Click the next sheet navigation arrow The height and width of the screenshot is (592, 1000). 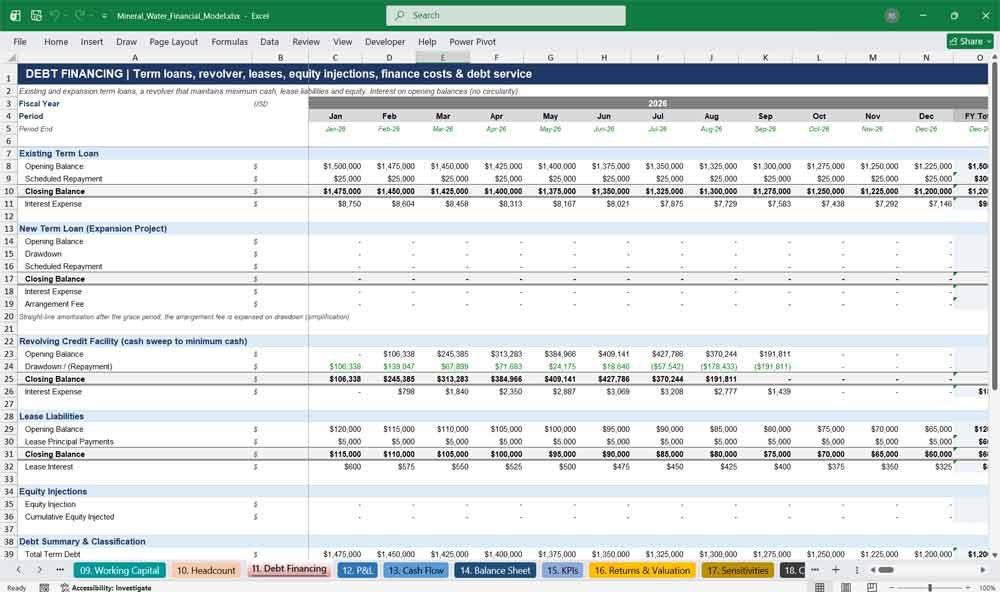click(x=40, y=570)
